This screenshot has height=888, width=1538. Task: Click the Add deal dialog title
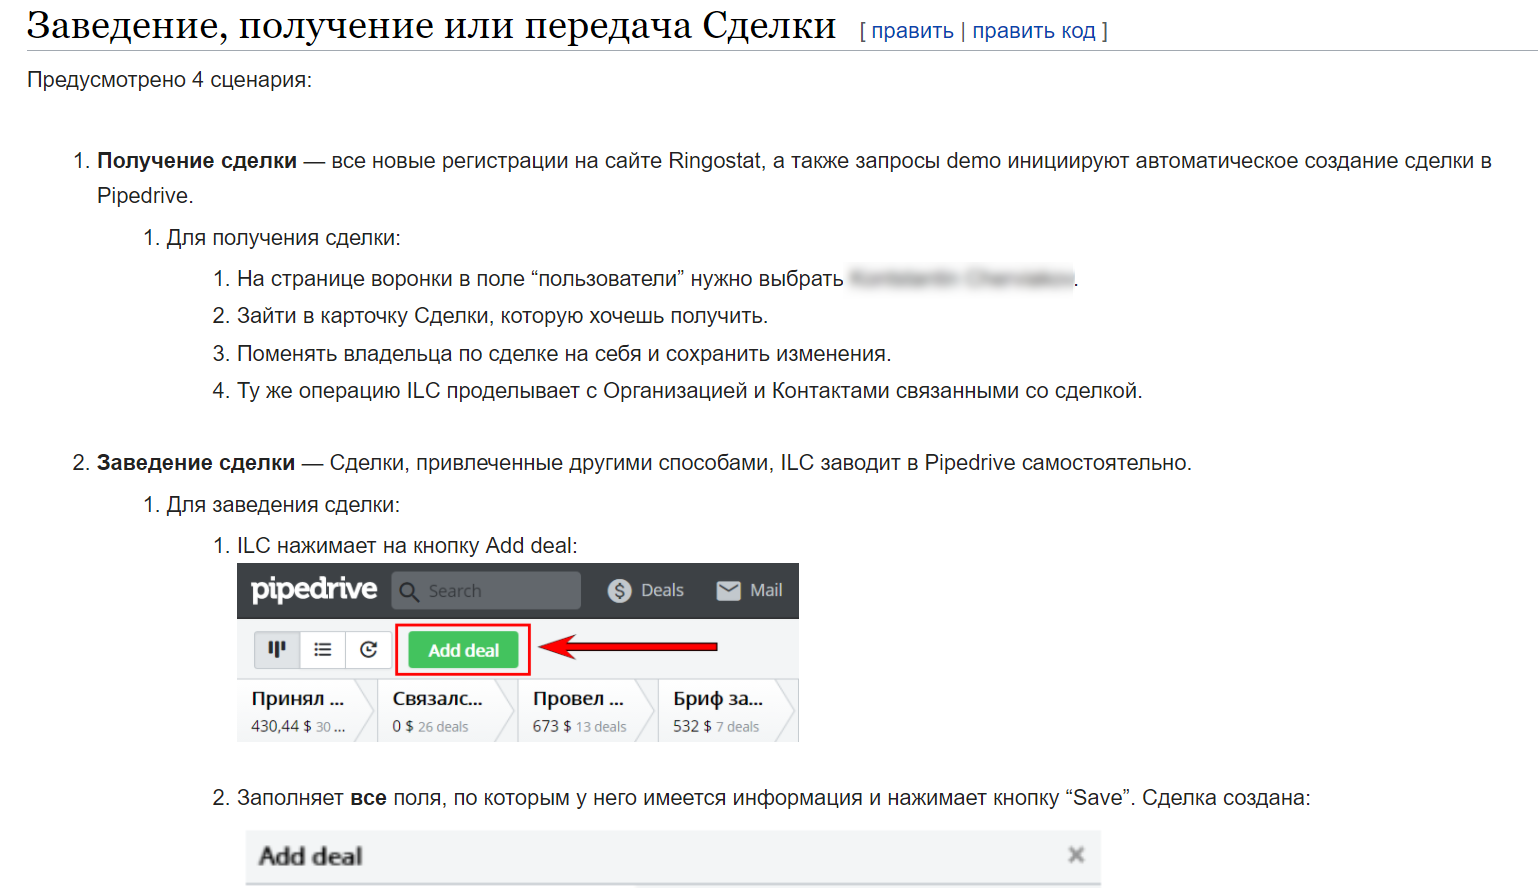(x=311, y=856)
